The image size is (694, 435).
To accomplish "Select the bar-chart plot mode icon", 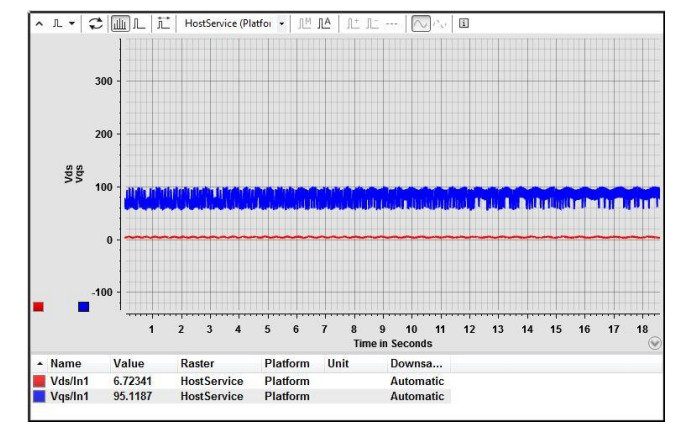I will click(x=120, y=23).
